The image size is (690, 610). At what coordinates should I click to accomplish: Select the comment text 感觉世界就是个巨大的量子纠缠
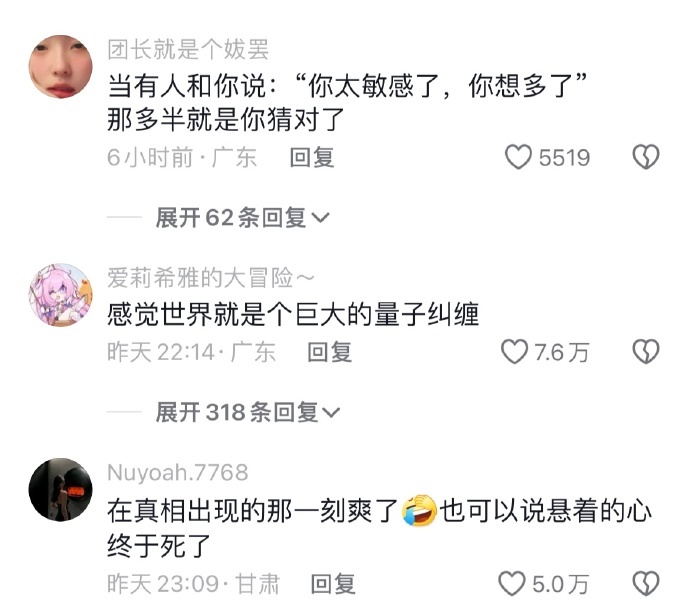[x=293, y=315]
